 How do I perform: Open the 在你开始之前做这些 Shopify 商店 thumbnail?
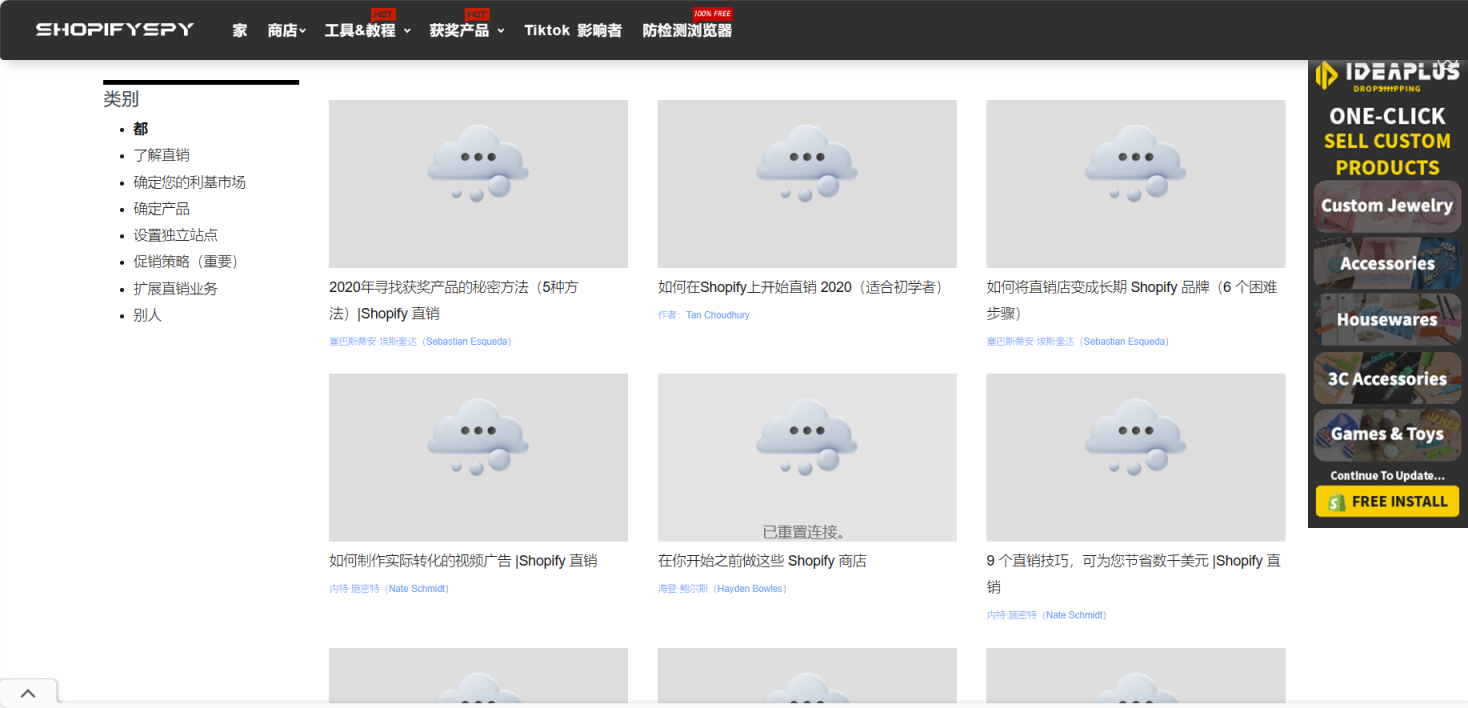pos(806,457)
